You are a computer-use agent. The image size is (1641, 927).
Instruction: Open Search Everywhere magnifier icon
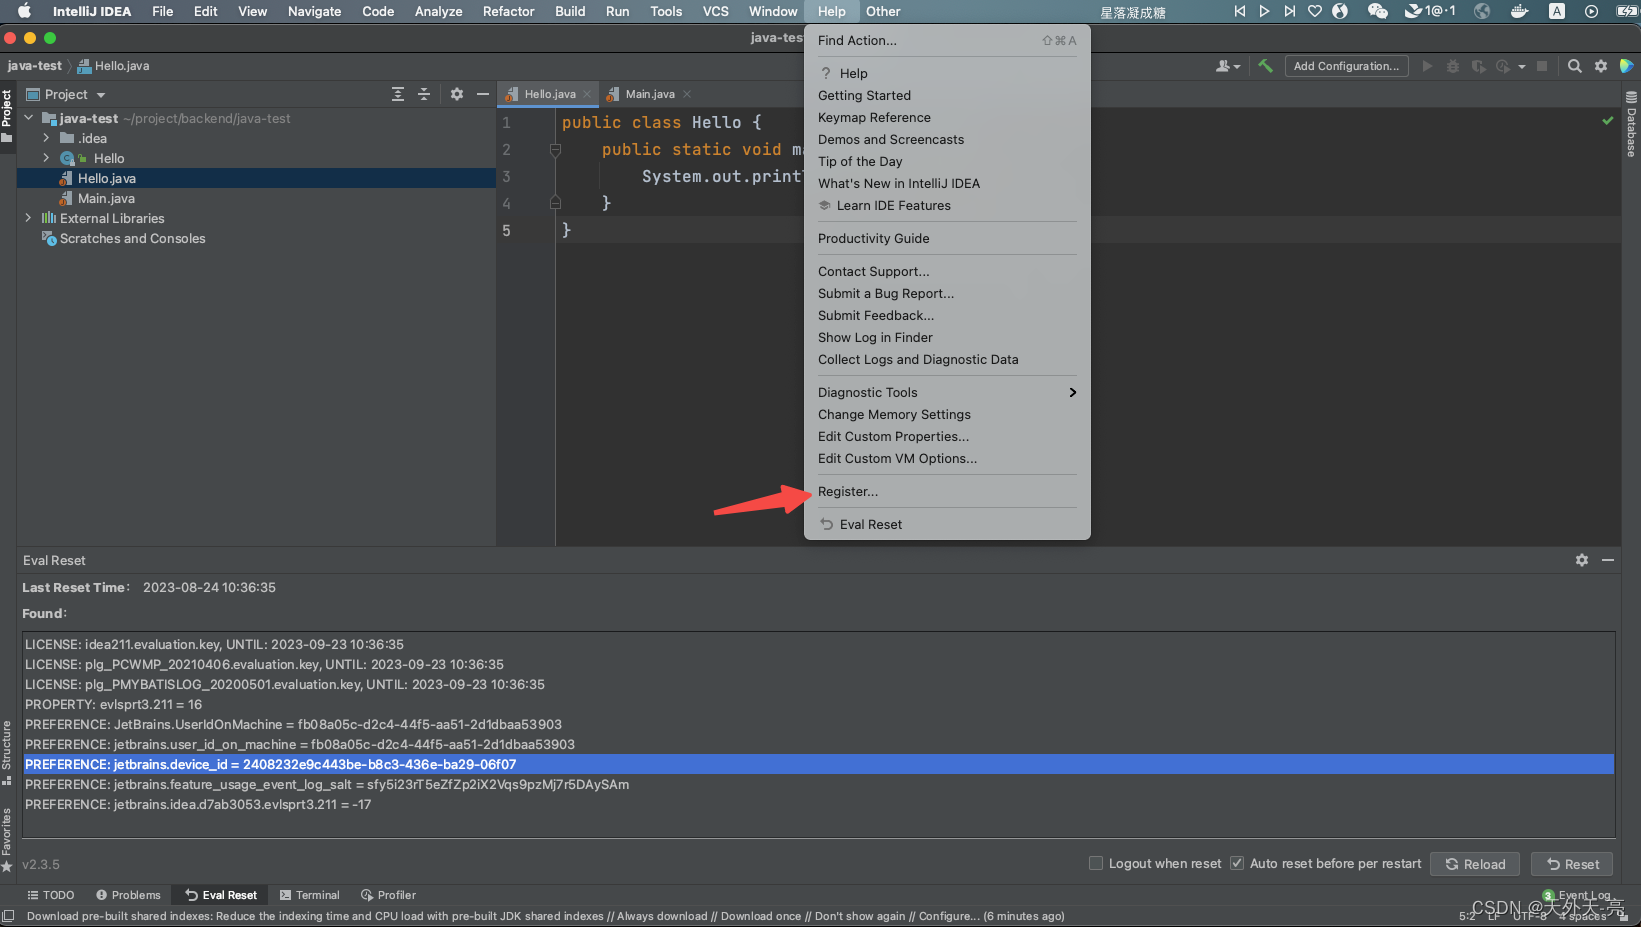(1575, 66)
